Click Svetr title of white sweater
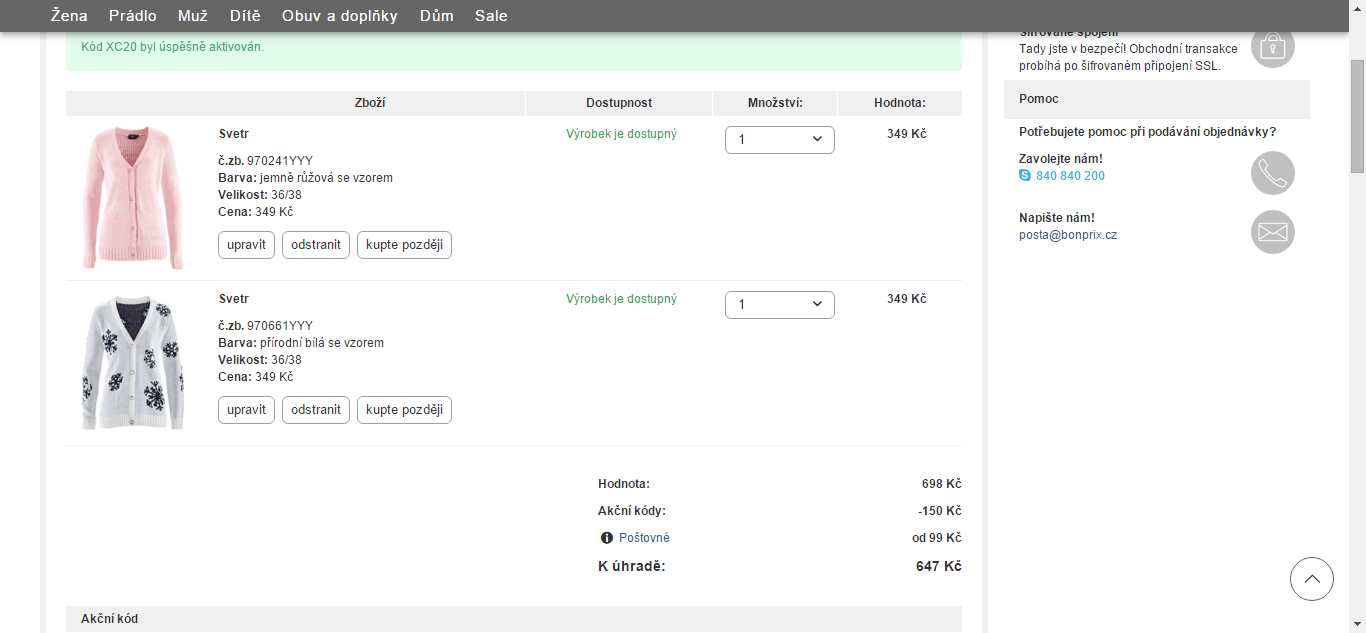 [233, 299]
